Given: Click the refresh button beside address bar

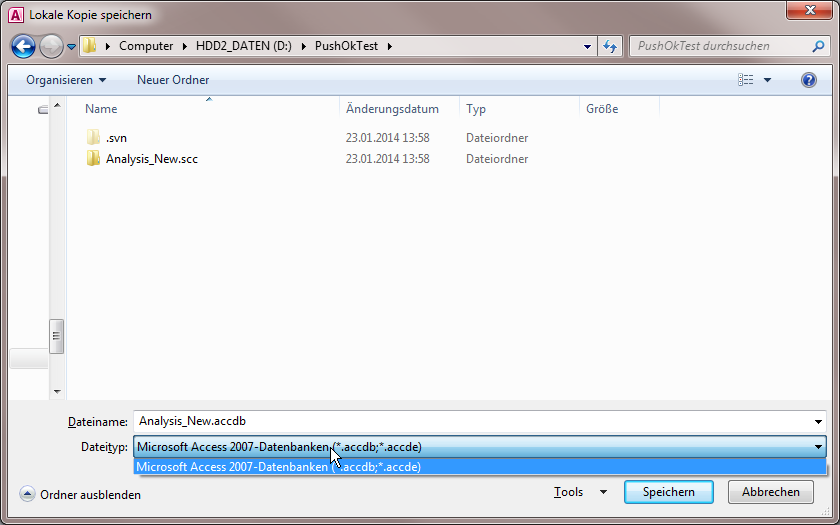Looking at the screenshot, I should [x=610, y=46].
